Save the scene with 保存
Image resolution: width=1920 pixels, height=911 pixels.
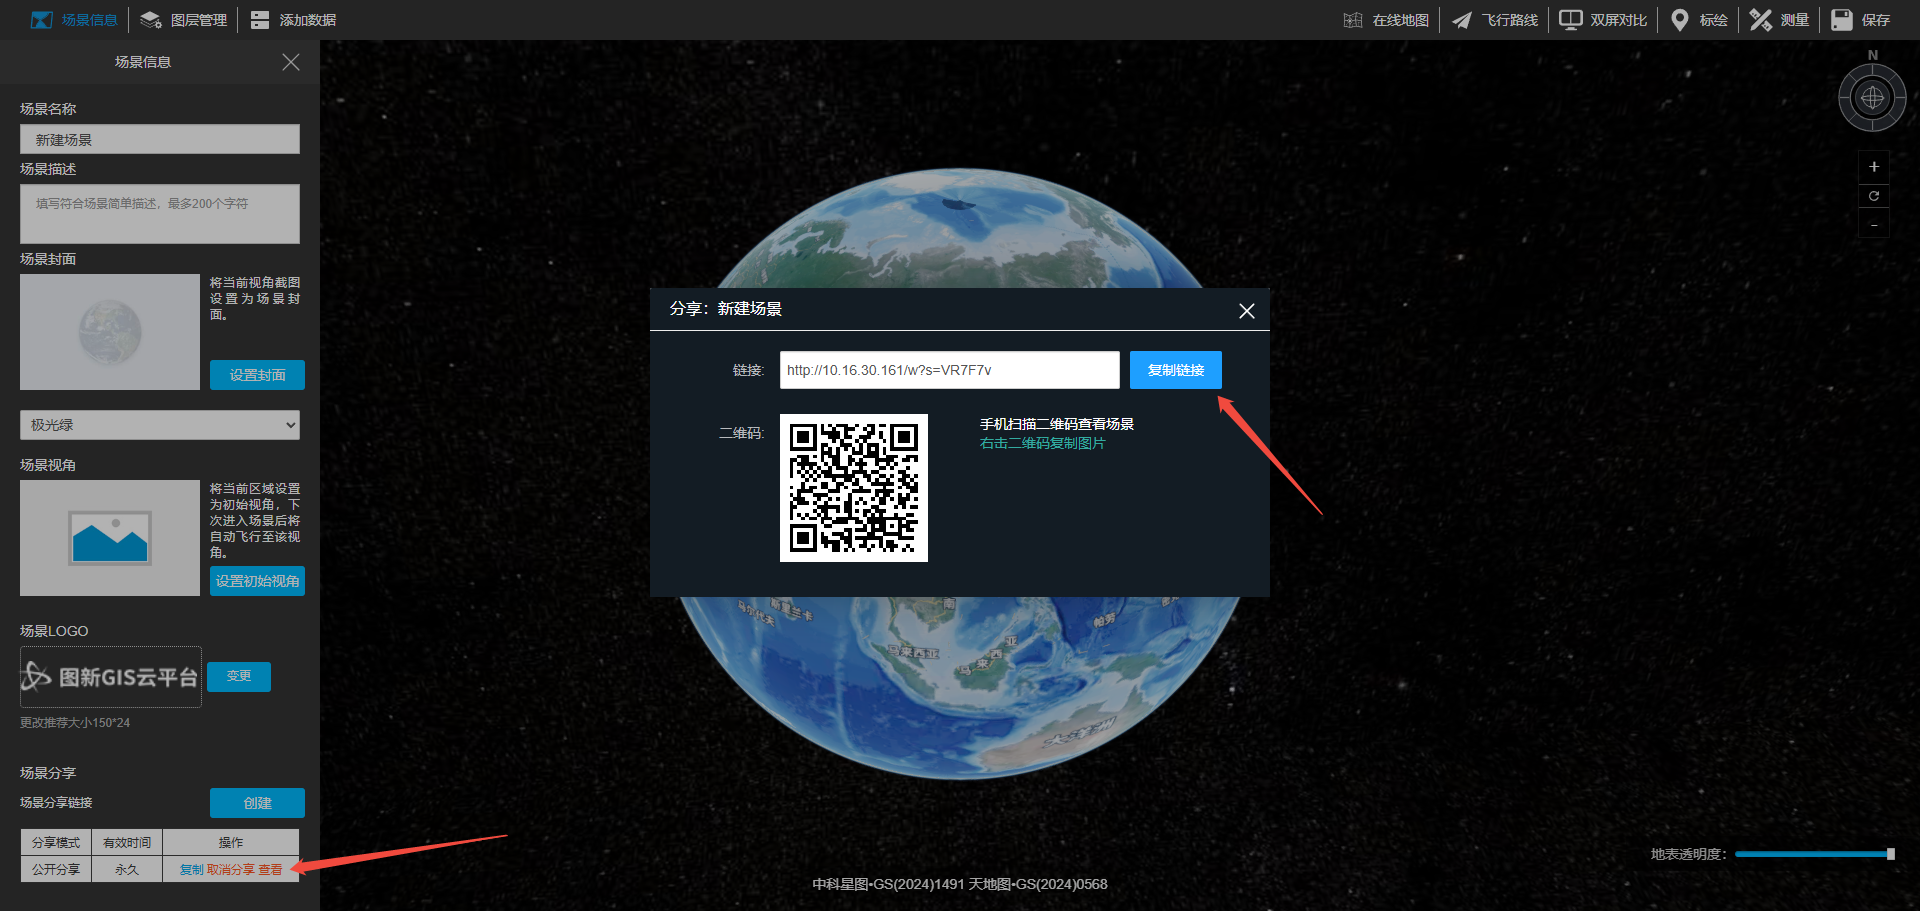click(x=1861, y=20)
